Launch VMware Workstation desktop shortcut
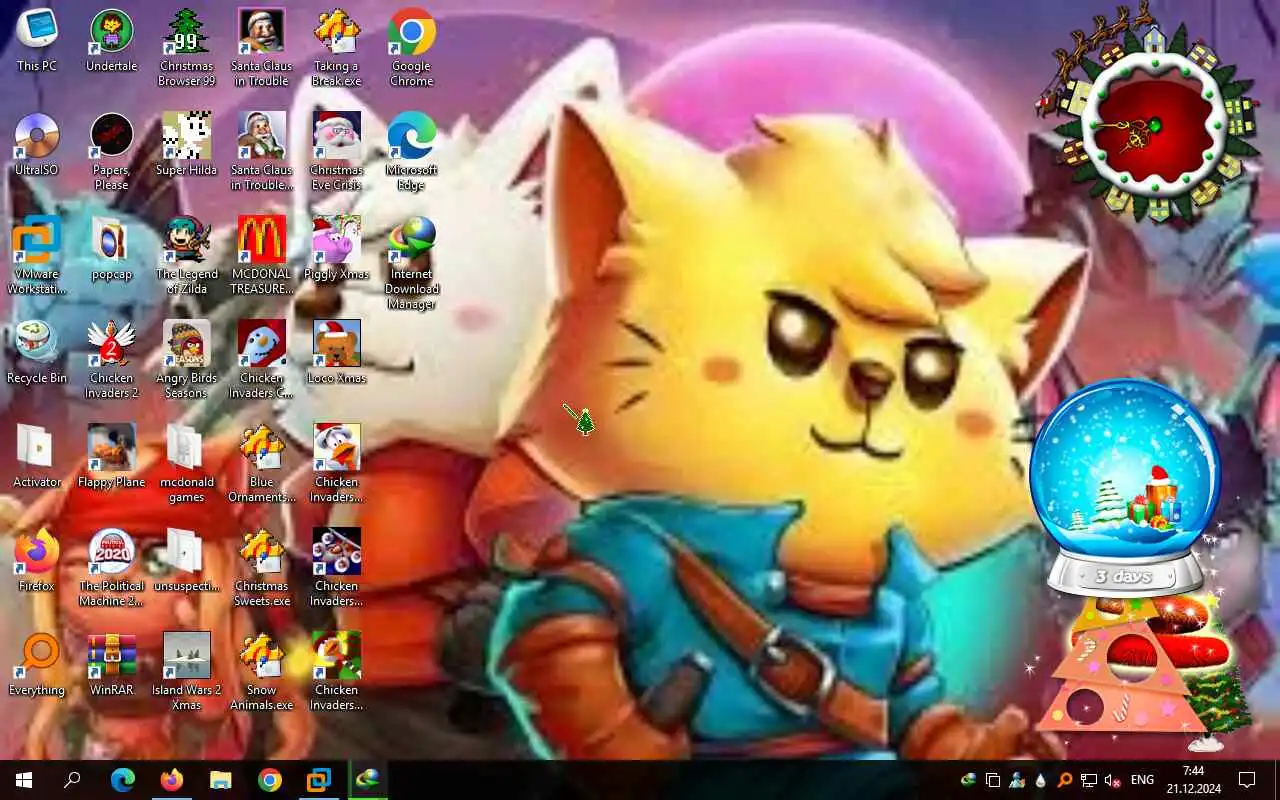1280x800 pixels. [37, 255]
